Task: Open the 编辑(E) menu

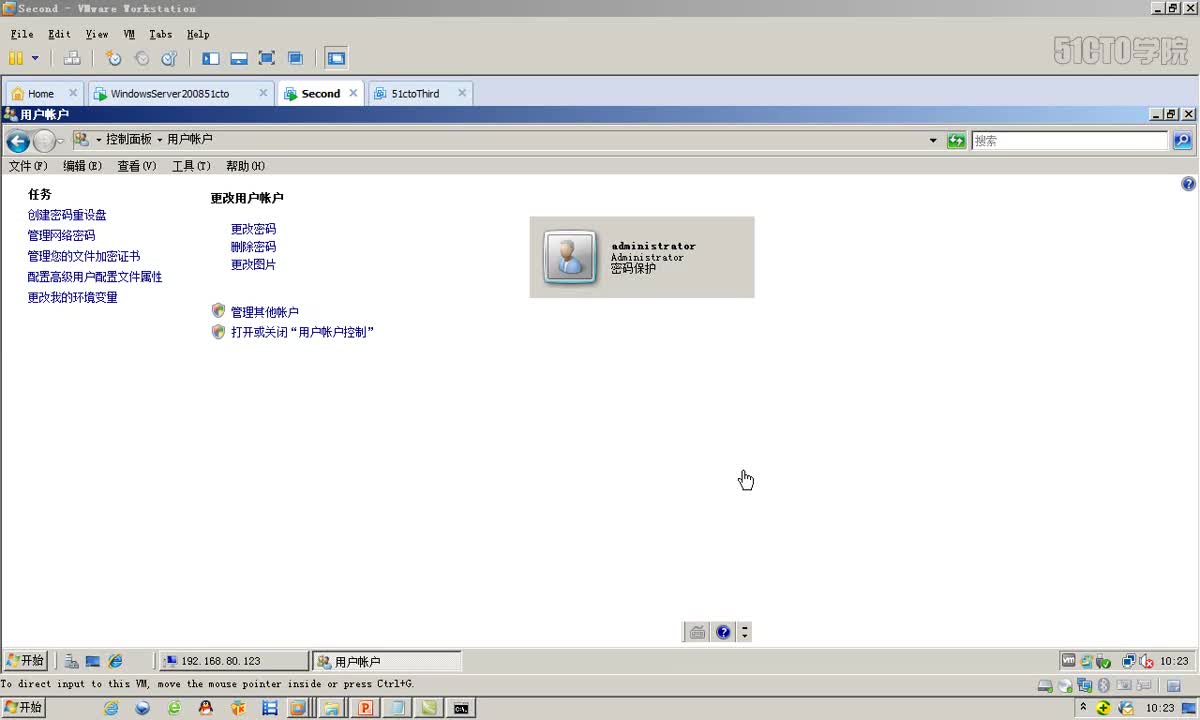Action: [82, 166]
